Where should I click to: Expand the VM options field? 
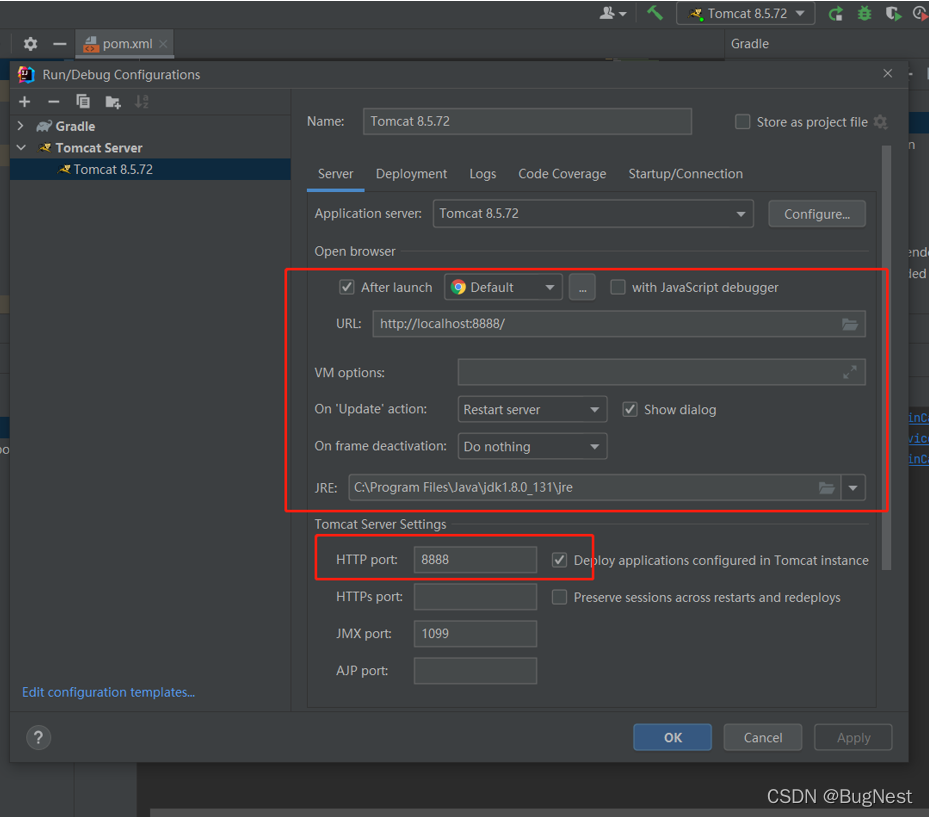(x=850, y=372)
